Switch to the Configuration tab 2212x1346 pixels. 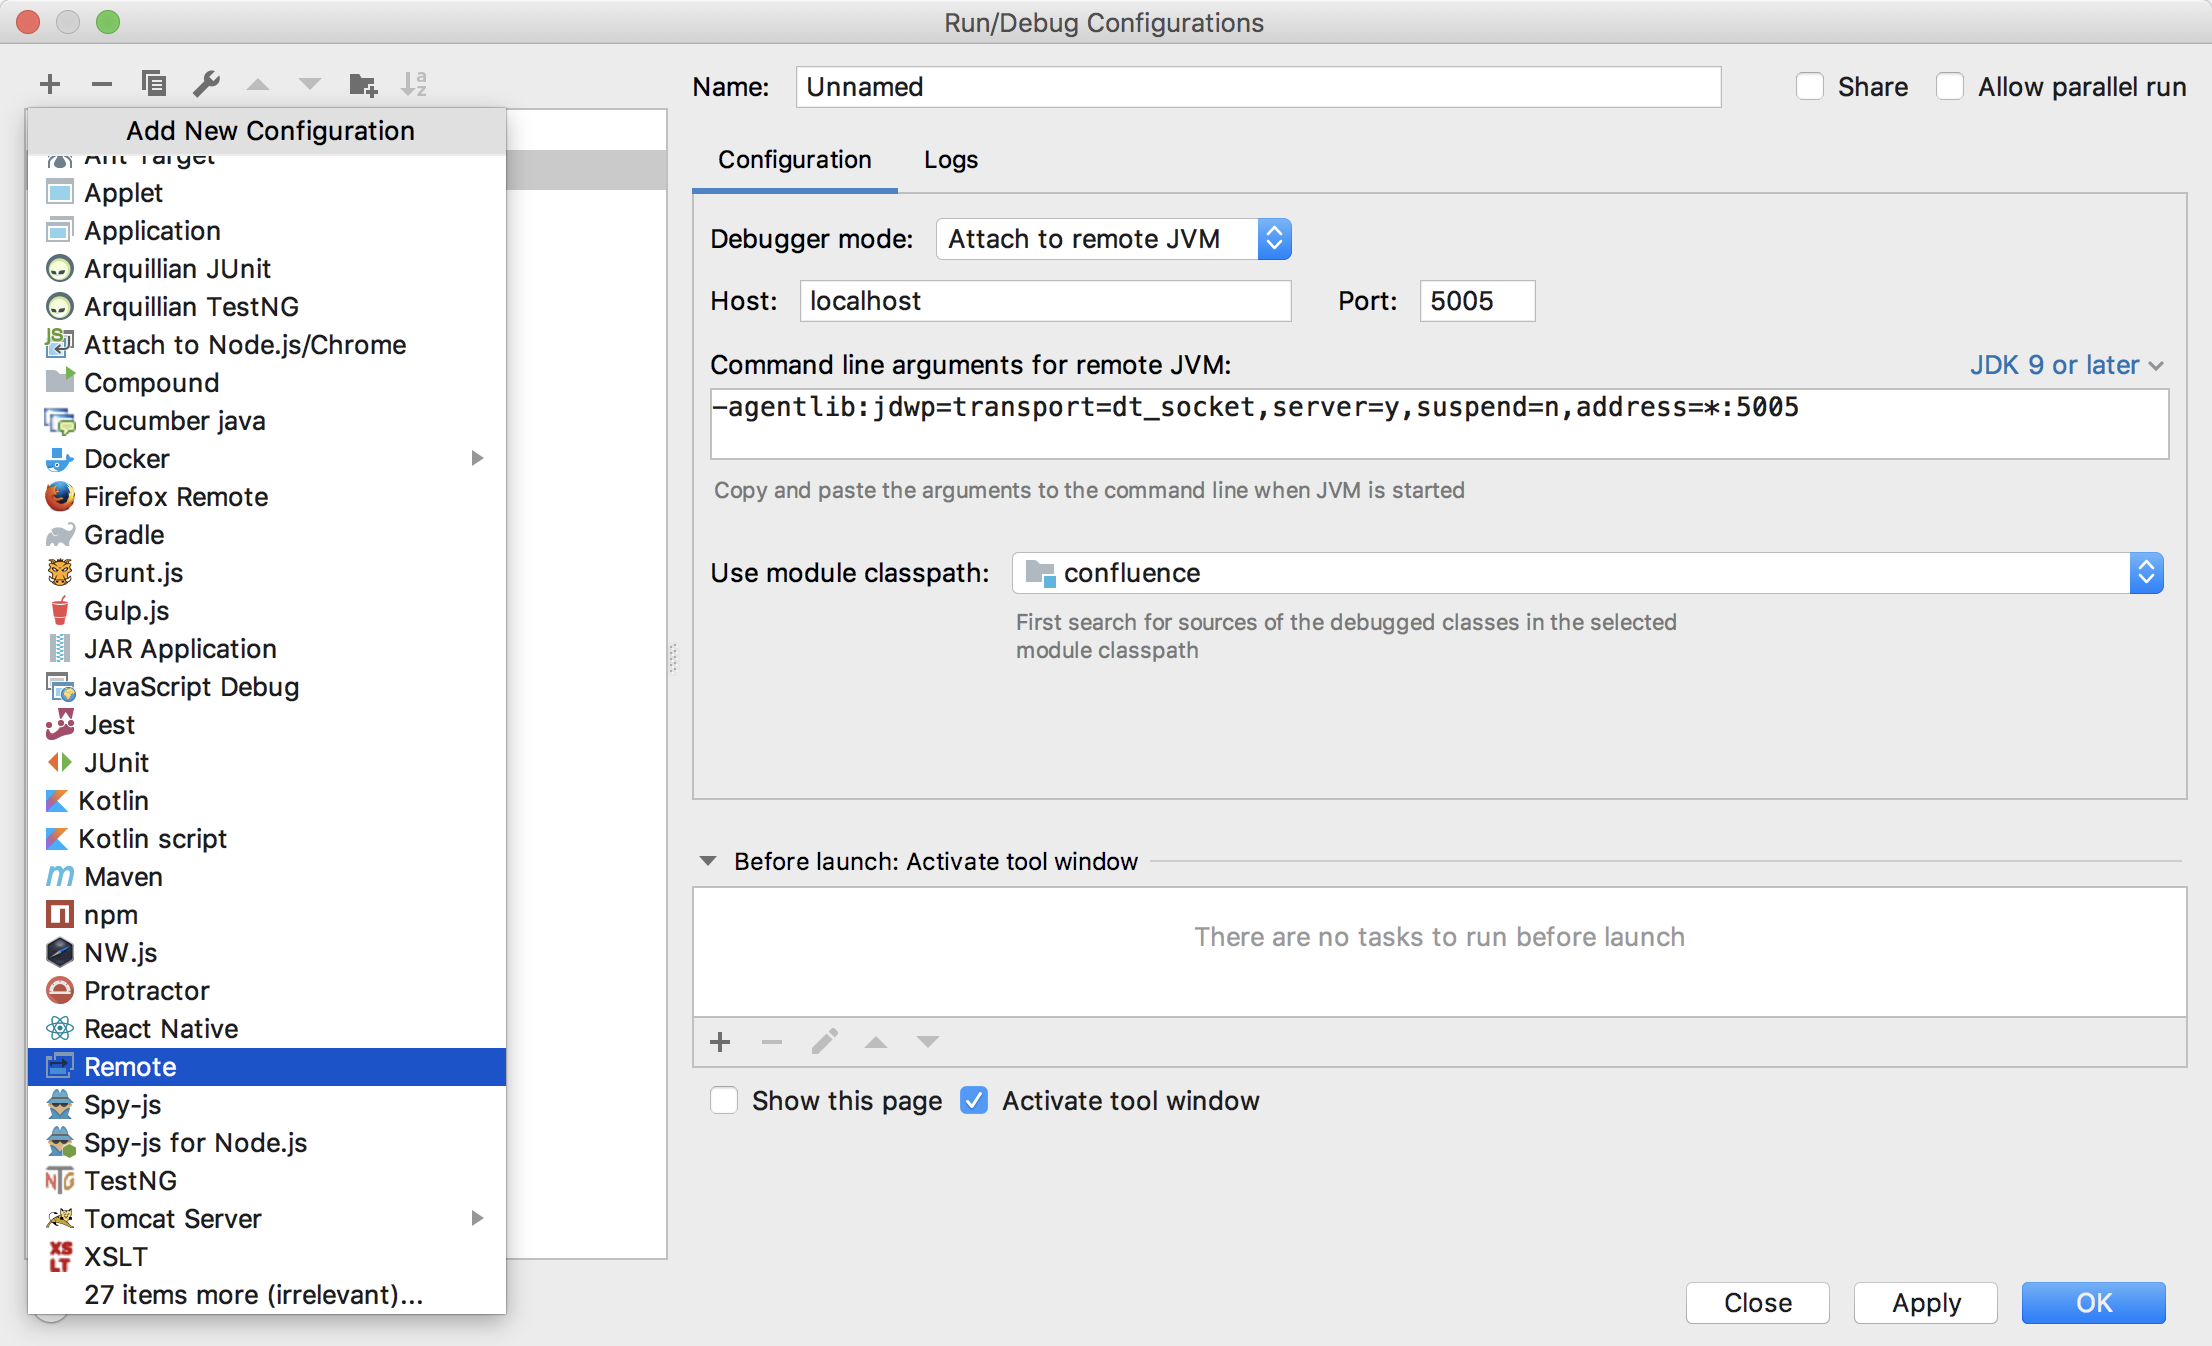pyautogui.click(x=795, y=160)
